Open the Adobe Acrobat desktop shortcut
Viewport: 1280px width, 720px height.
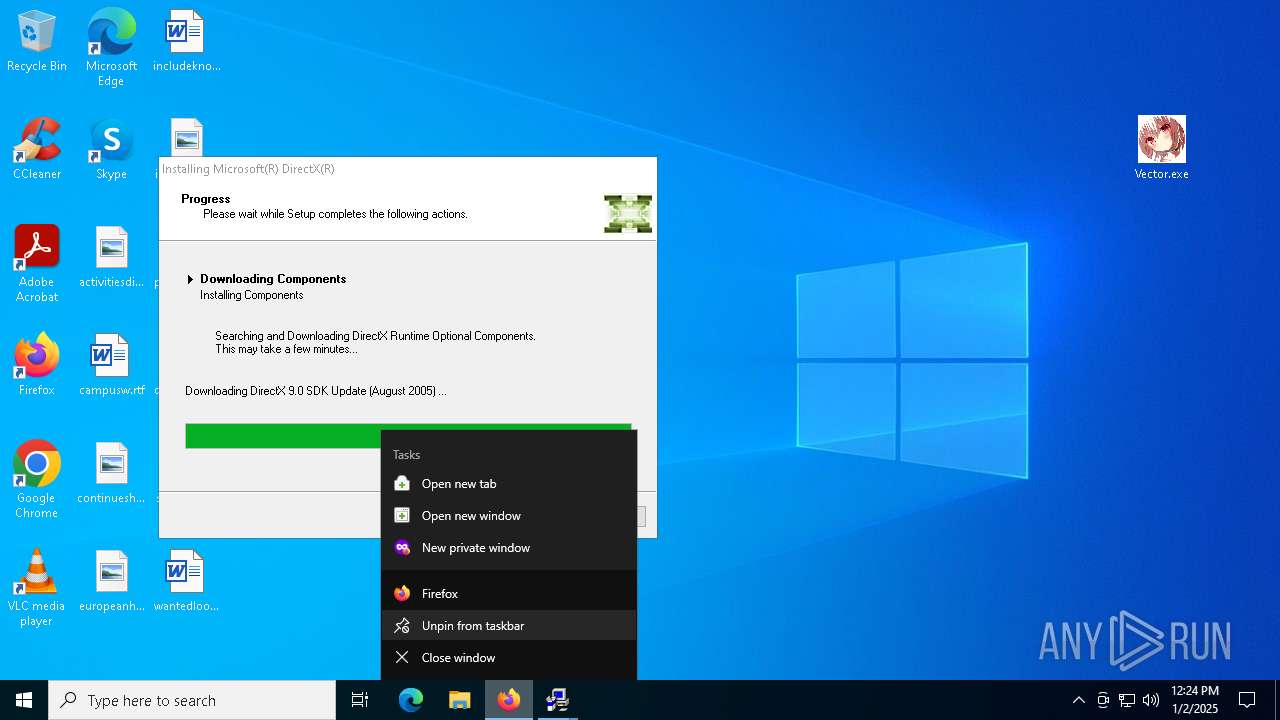tap(37, 264)
